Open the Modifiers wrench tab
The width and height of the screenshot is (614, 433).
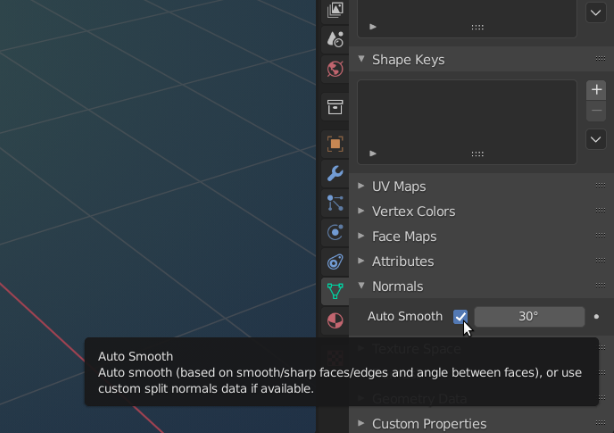pyautogui.click(x=335, y=173)
